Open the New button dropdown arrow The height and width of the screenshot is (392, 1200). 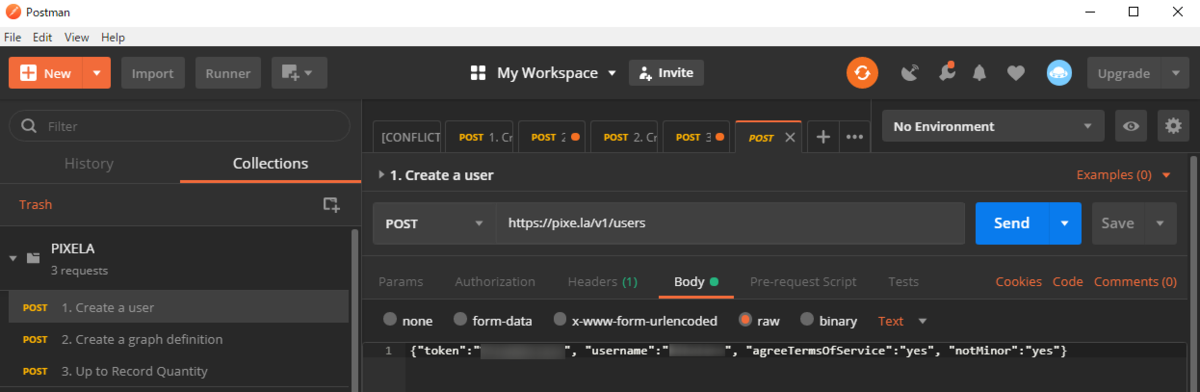96,73
